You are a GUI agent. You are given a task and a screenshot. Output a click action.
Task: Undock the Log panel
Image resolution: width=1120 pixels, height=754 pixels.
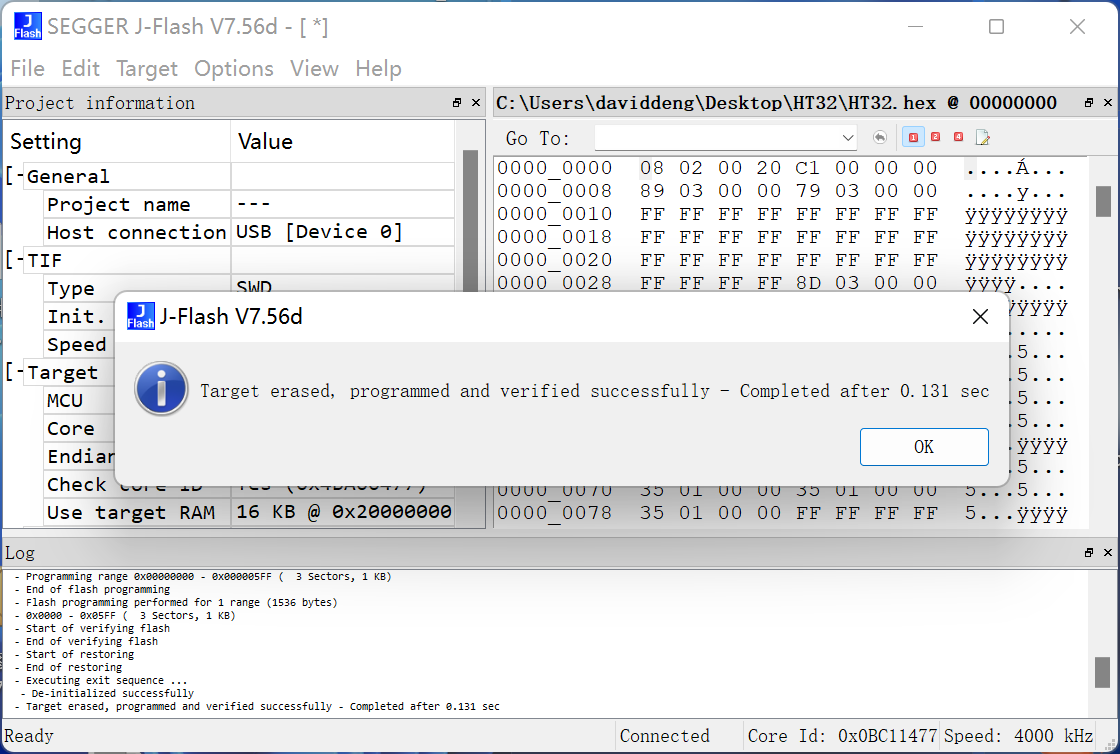[1089, 553]
